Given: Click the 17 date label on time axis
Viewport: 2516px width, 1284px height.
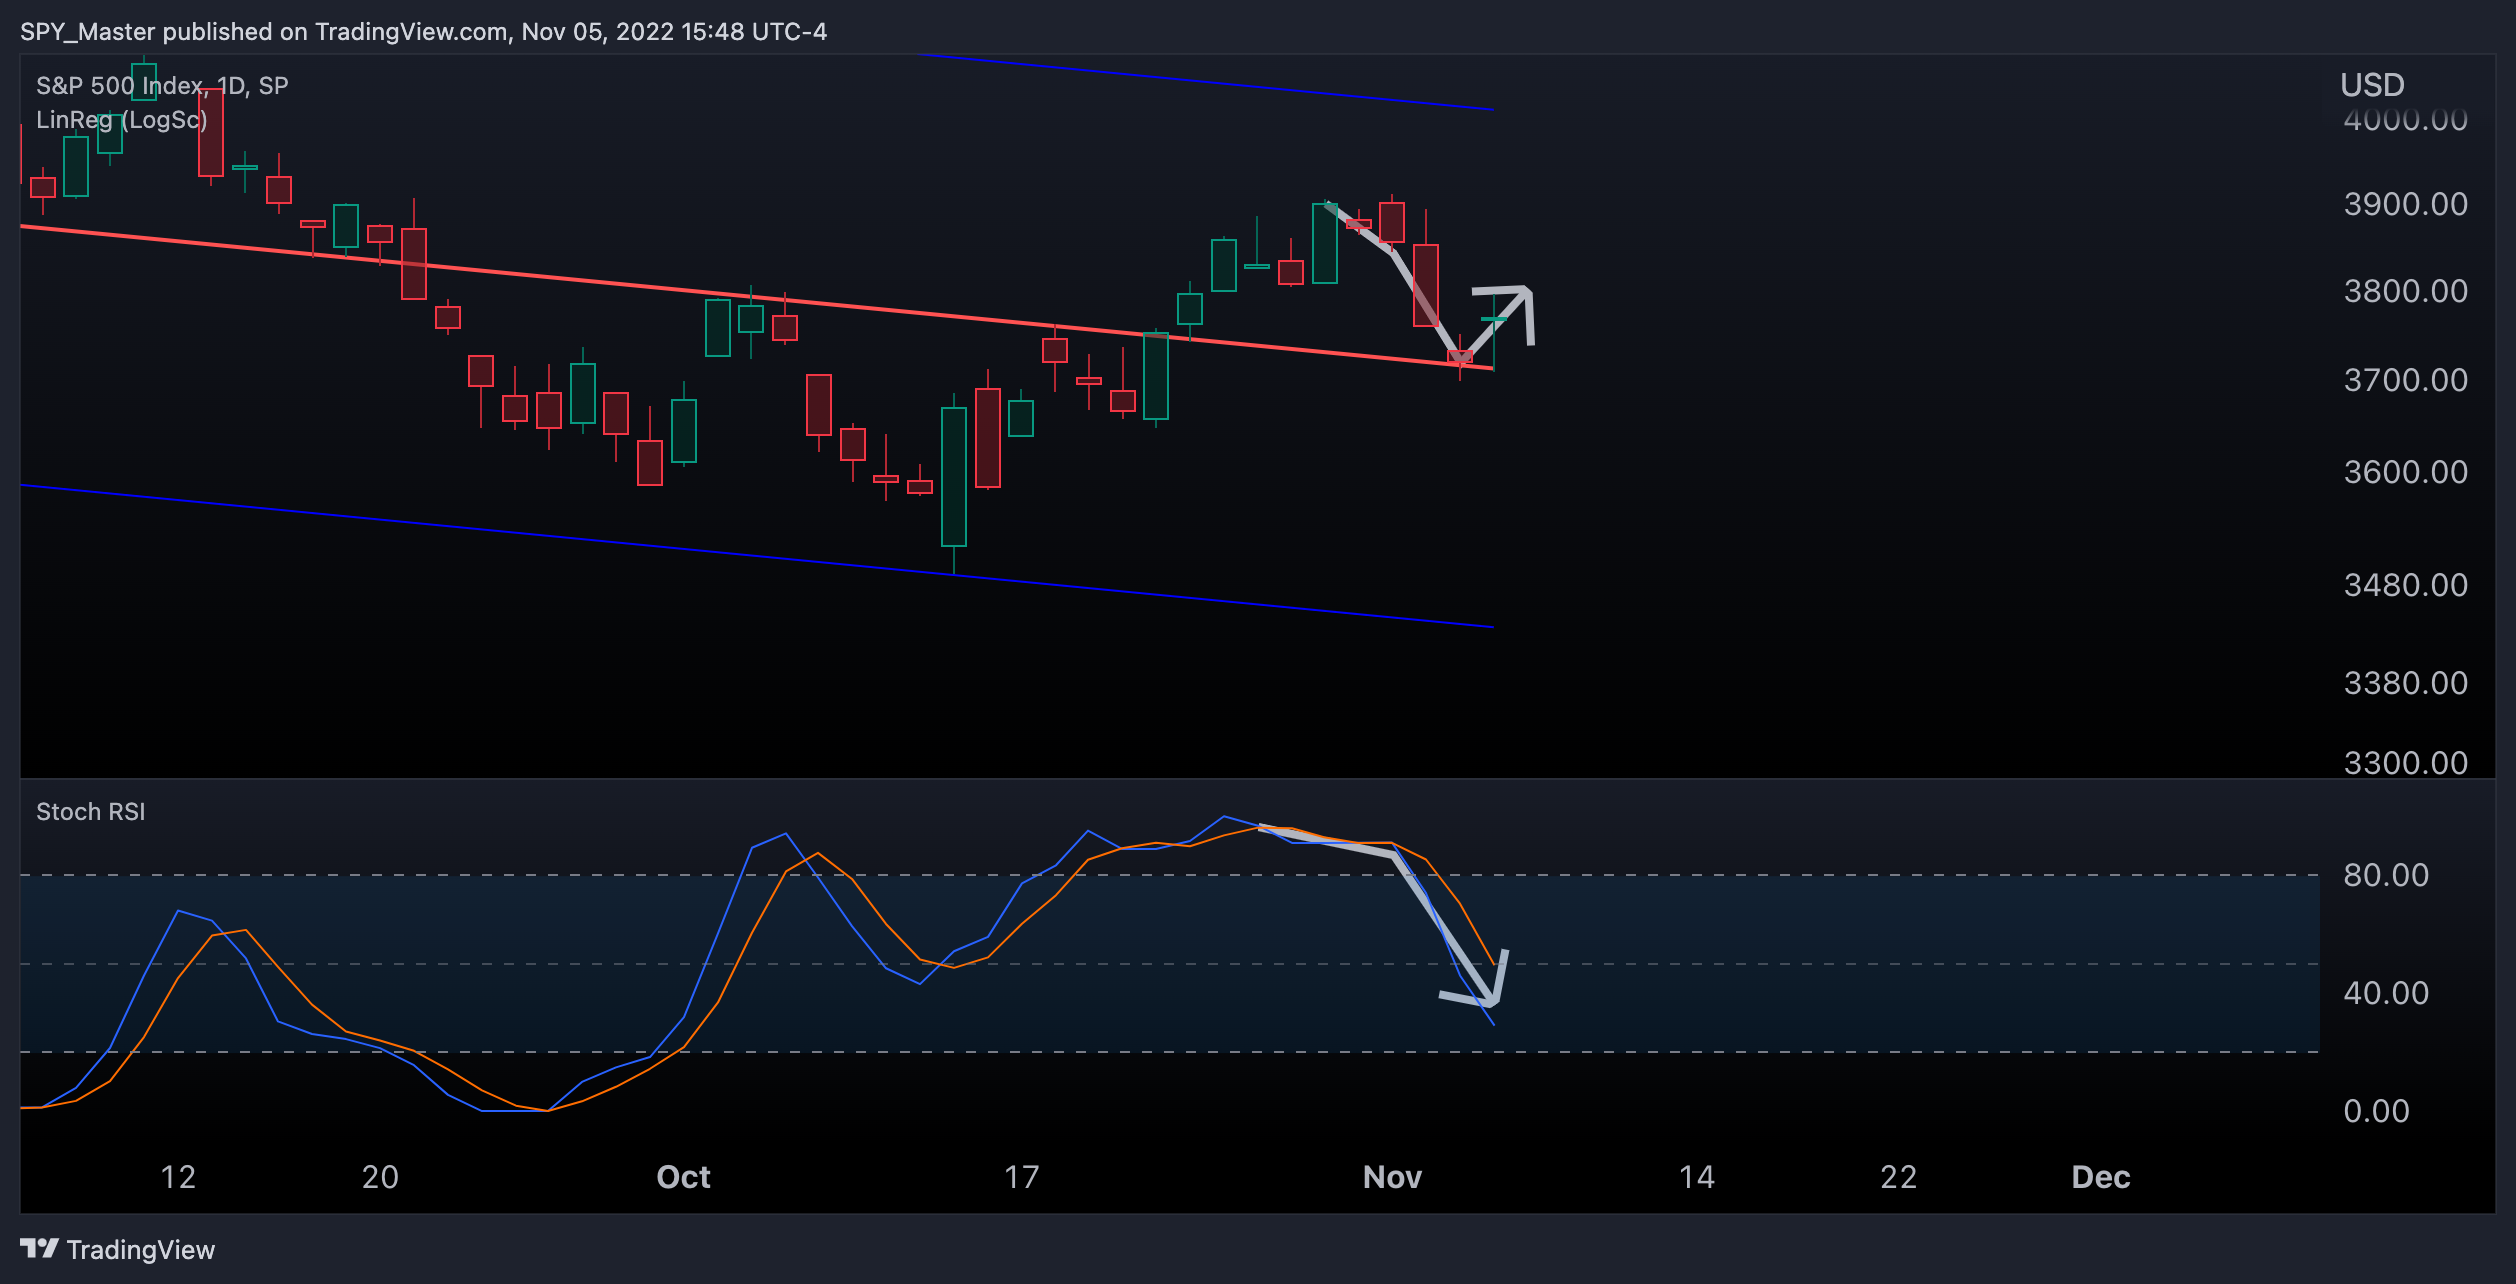Looking at the screenshot, I should (1022, 1177).
